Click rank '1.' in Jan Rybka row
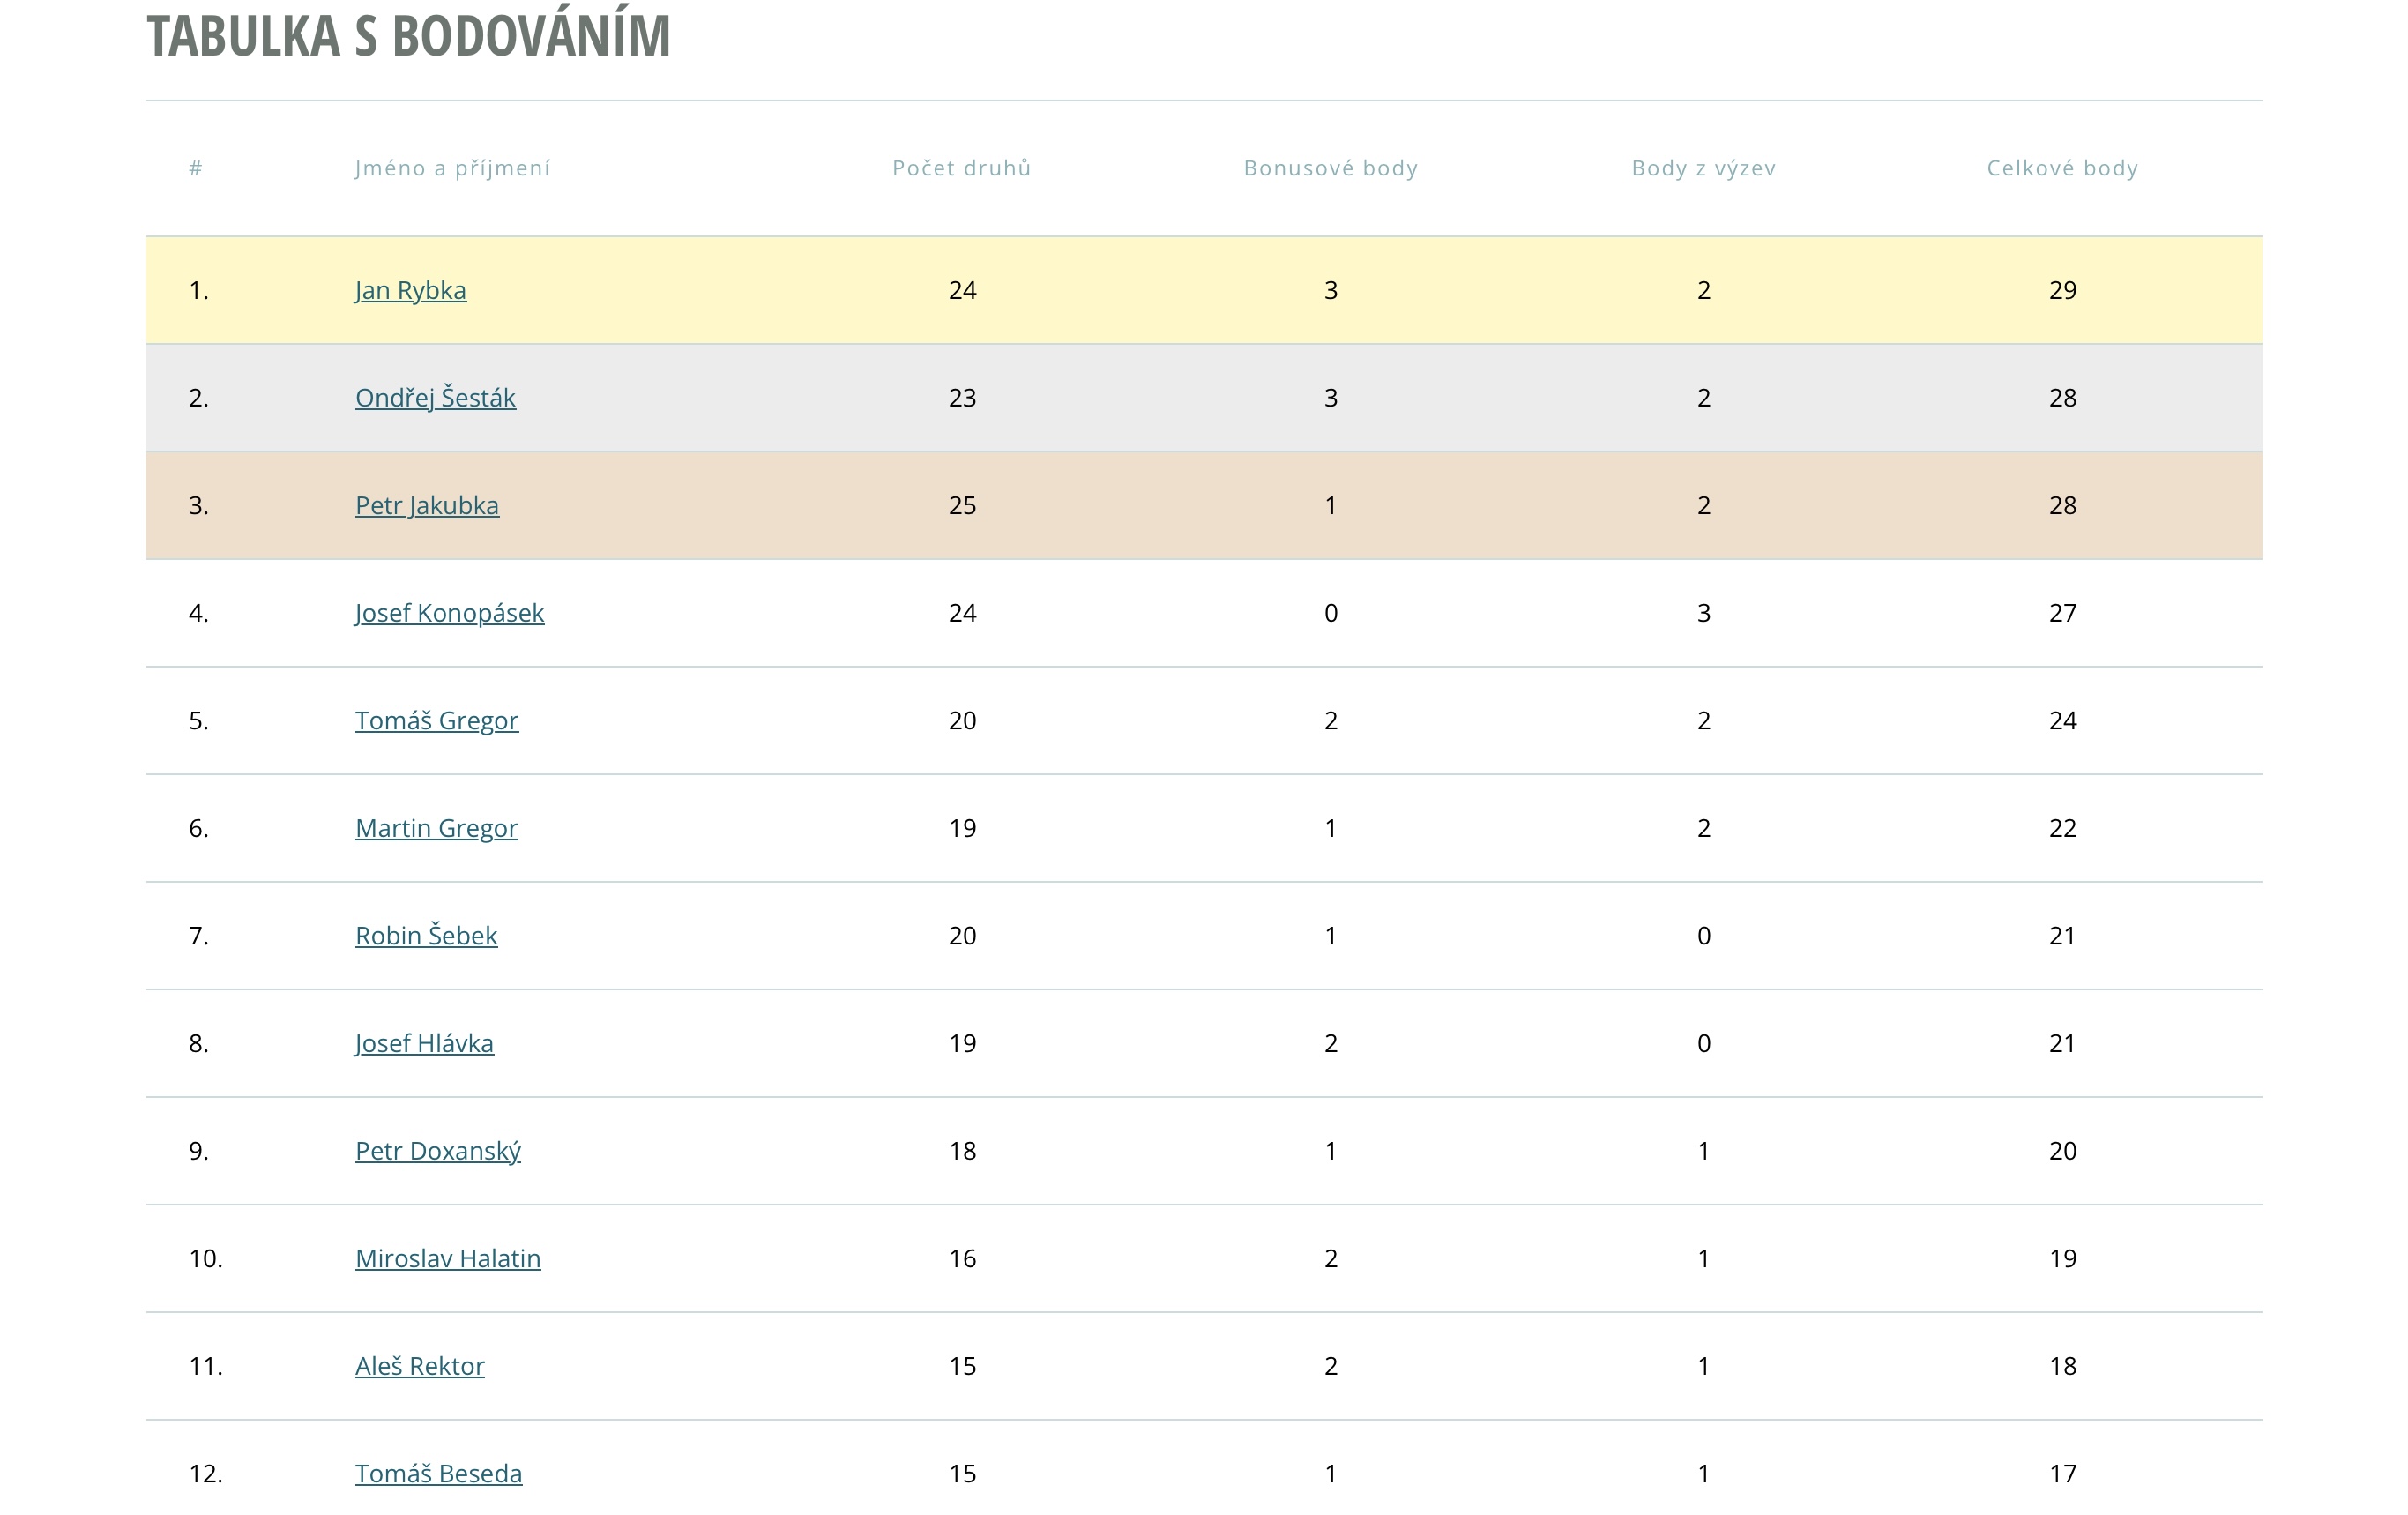The height and width of the screenshot is (1515, 2408). point(199,290)
